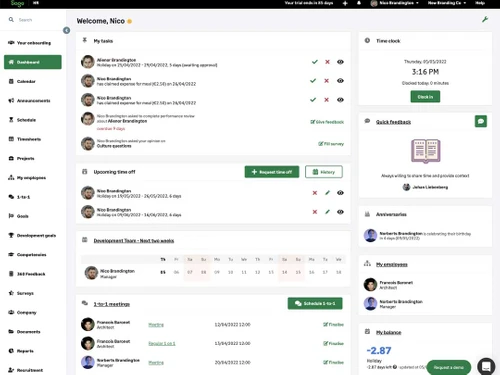
Task: Click the Development goals trophy icon
Action: 11,235
